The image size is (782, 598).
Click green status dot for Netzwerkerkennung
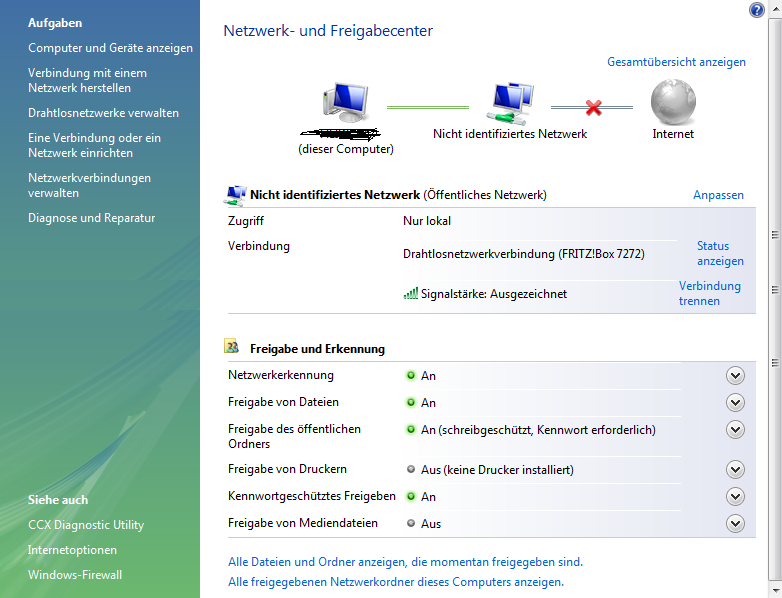[411, 375]
